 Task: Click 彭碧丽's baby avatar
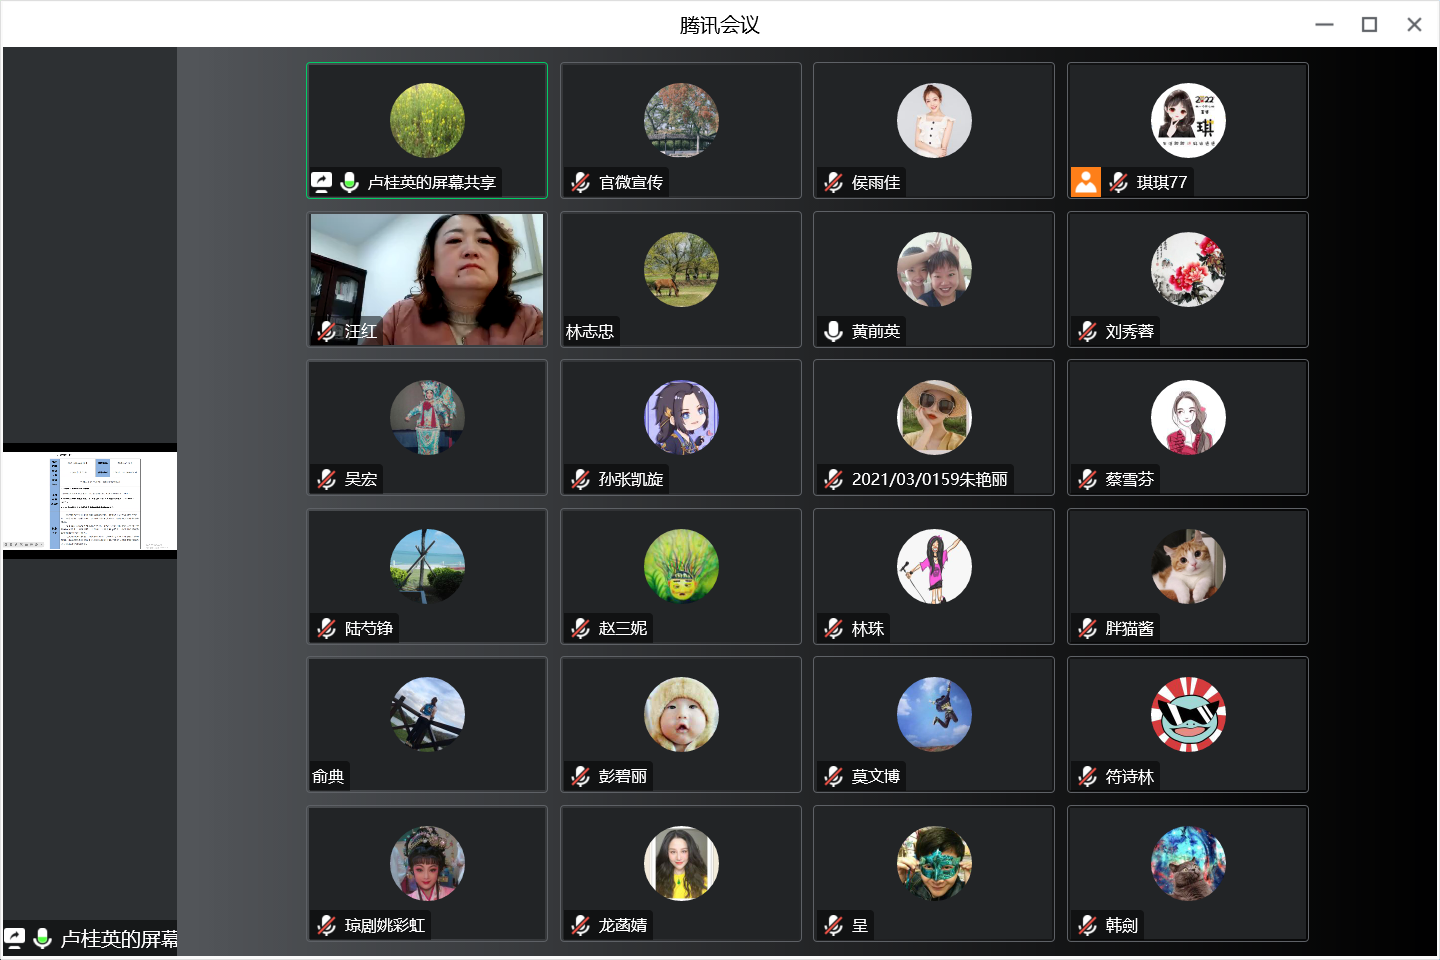click(x=681, y=714)
